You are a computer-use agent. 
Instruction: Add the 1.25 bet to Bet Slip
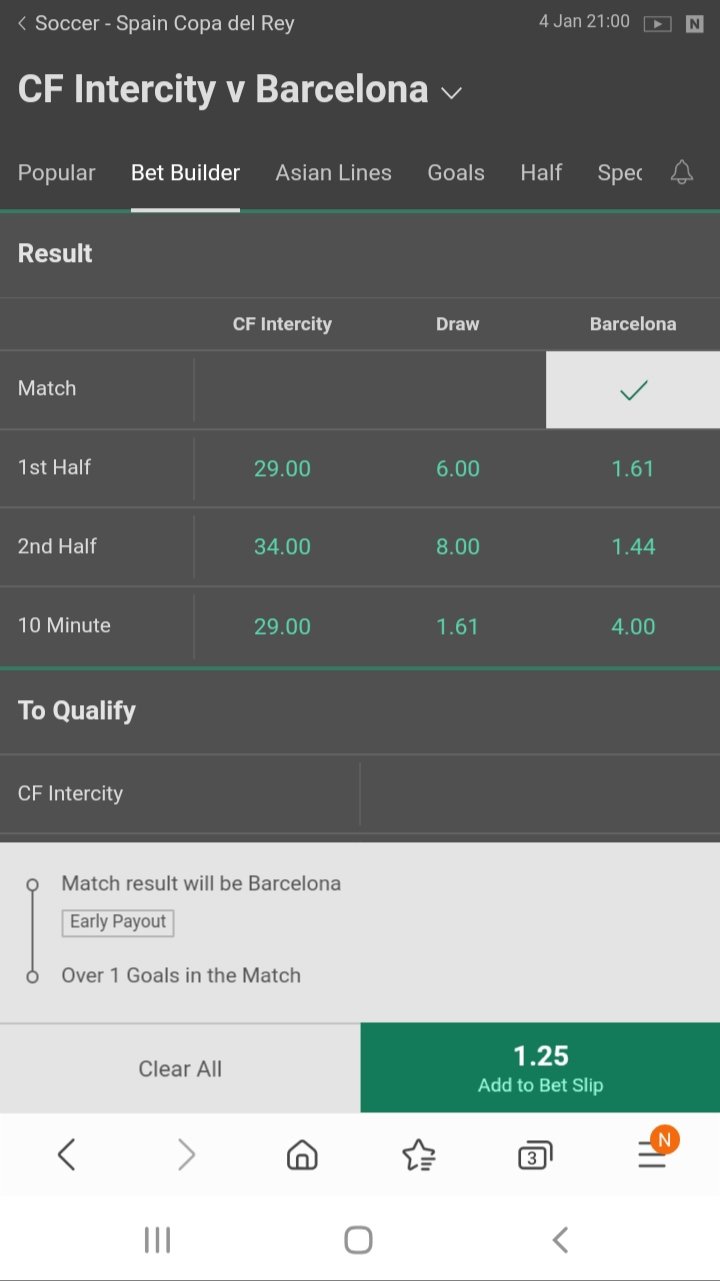(x=540, y=1068)
